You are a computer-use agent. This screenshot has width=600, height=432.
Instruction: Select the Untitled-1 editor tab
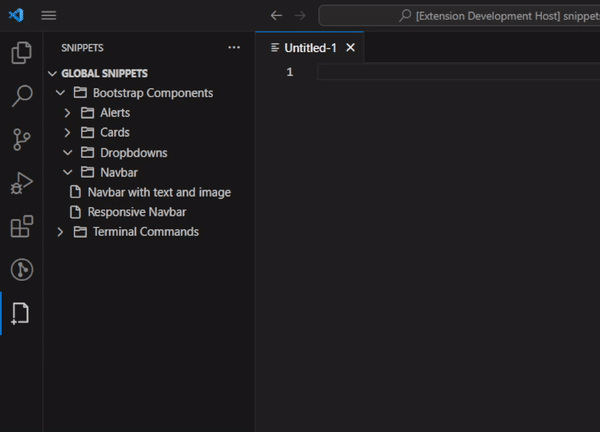click(310, 47)
